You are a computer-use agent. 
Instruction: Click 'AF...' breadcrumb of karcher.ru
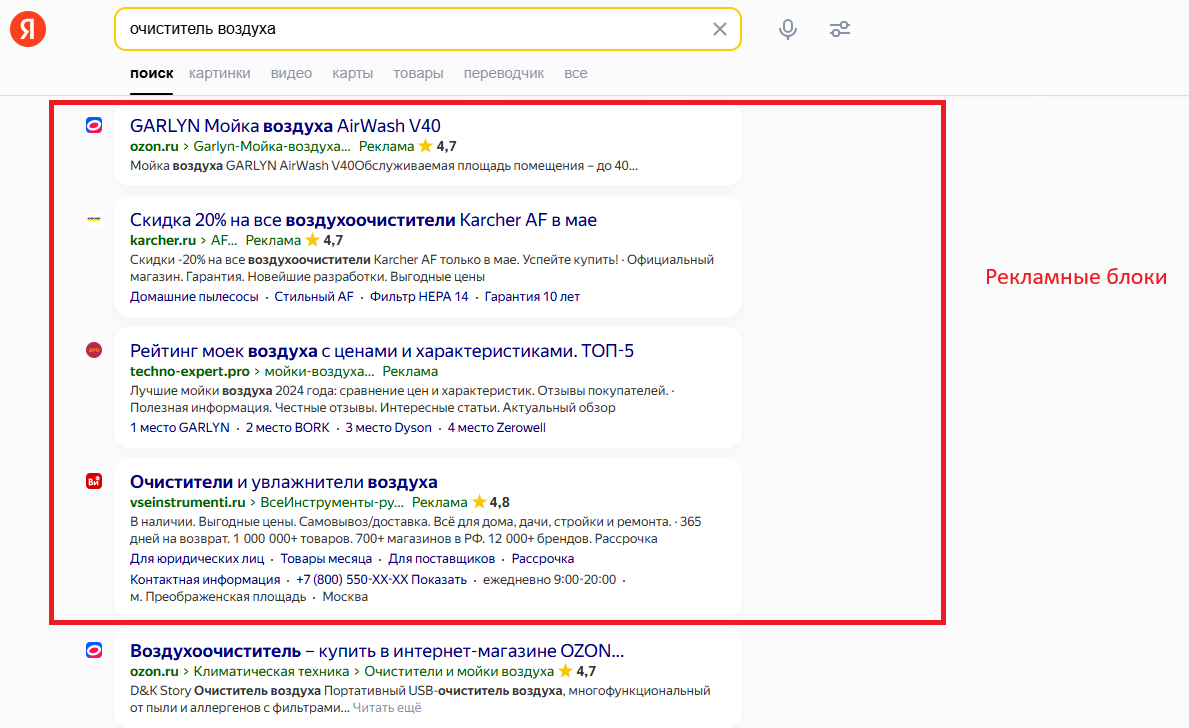pyautogui.click(x=224, y=240)
